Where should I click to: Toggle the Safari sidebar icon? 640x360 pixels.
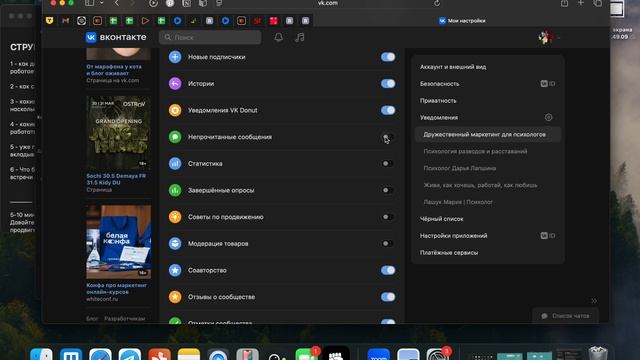(x=89, y=3)
